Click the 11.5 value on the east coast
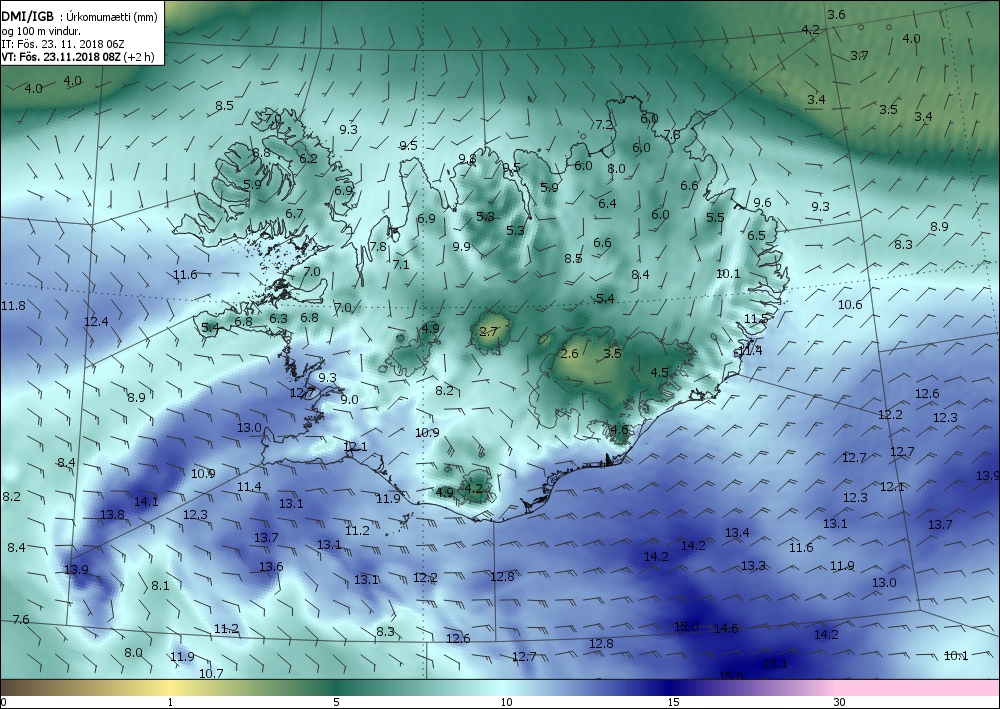This screenshot has height=709, width=1000. (756, 318)
